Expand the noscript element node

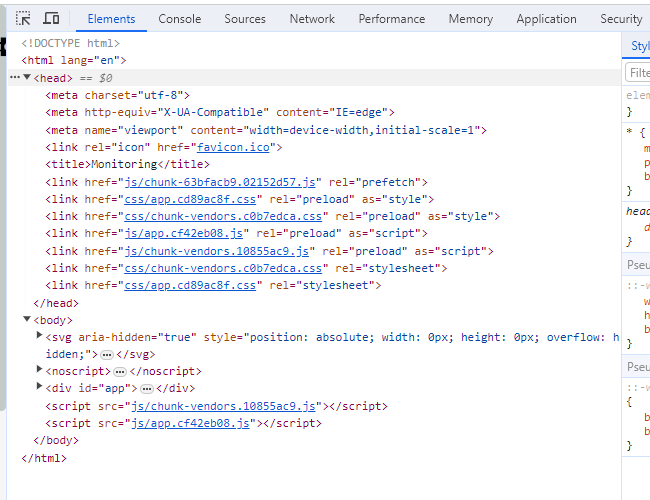[x=39, y=371]
